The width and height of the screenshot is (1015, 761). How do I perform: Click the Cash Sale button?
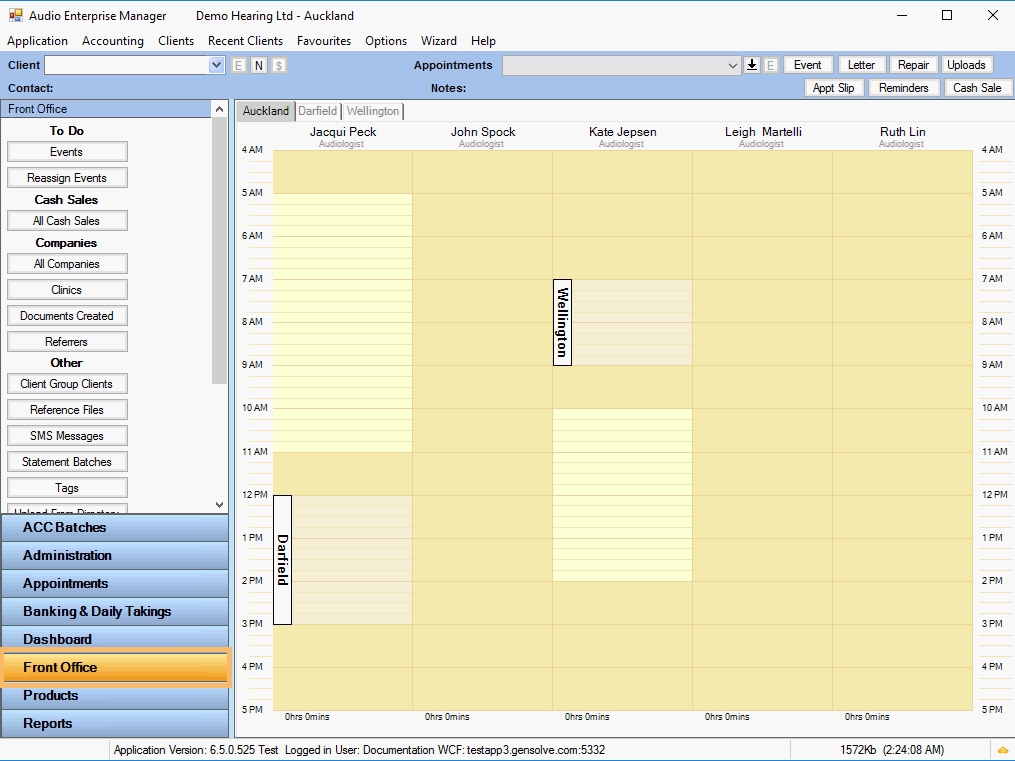click(x=976, y=88)
